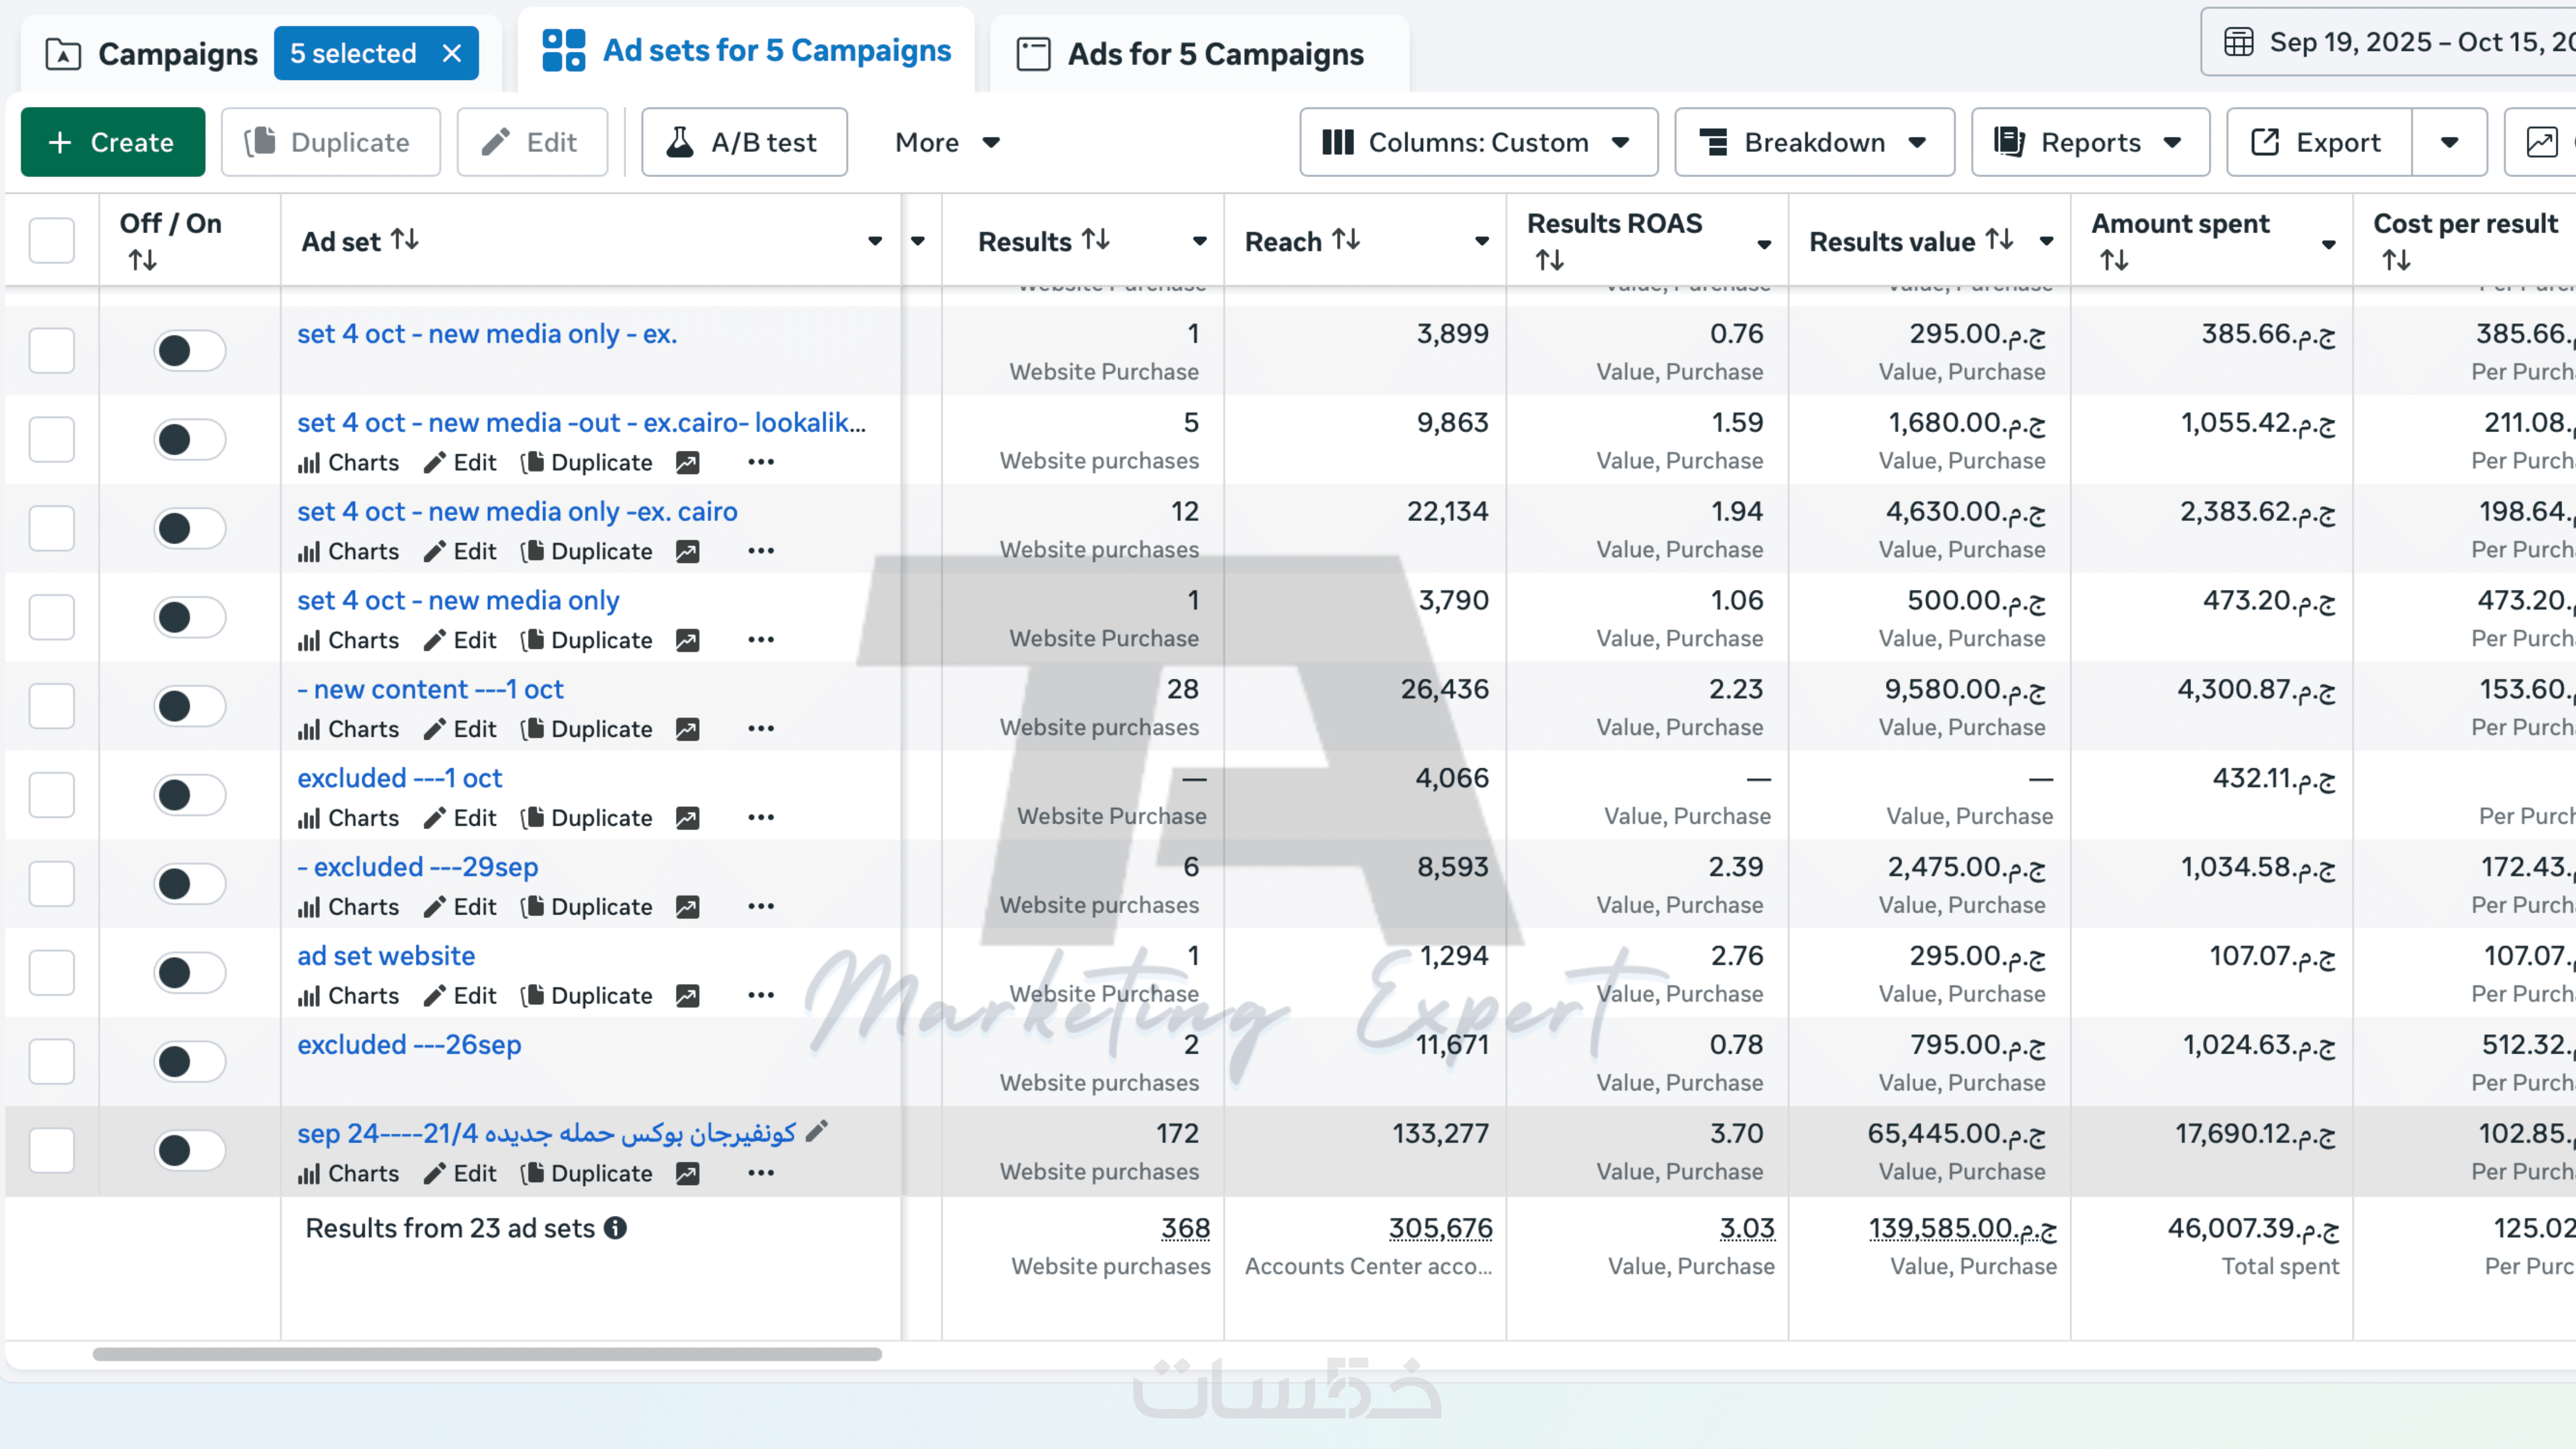This screenshot has height=1449, width=2576.
Task: Open more options for 'excluded ---1 oct' row
Action: point(761,818)
